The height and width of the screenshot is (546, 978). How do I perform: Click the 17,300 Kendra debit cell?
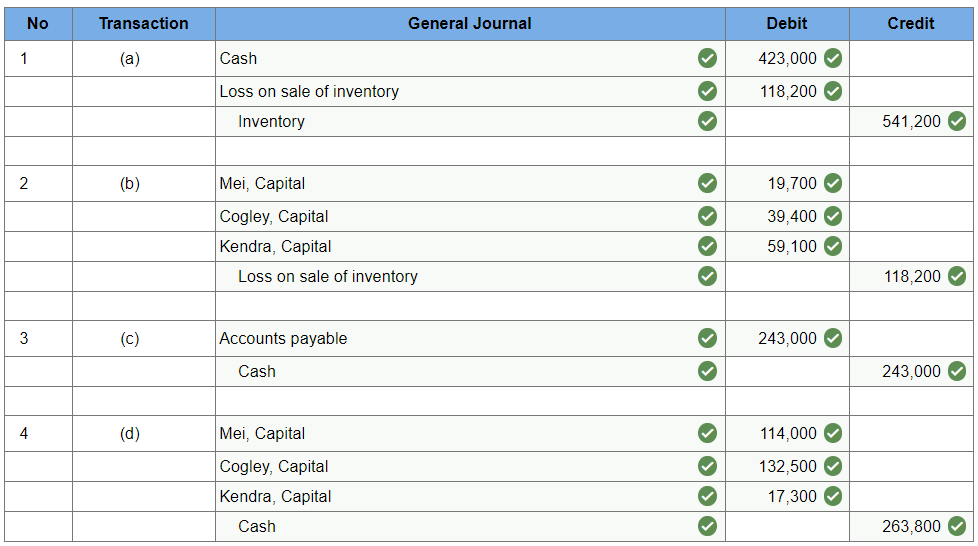tap(787, 497)
